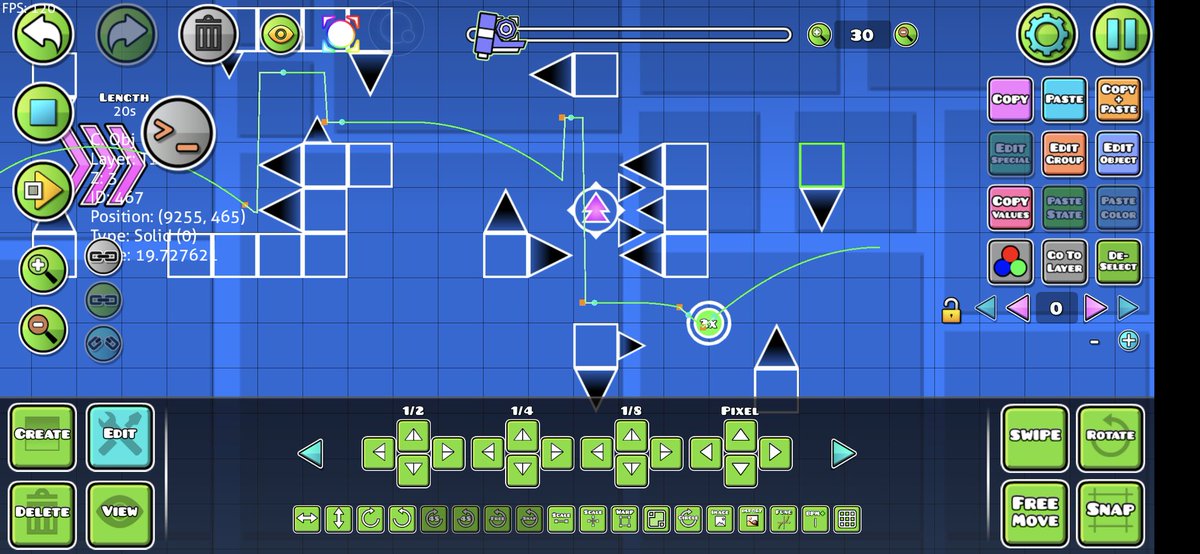Click the current layer number 0 field
The width and height of the screenshot is (1200, 554).
[1057, 308]
